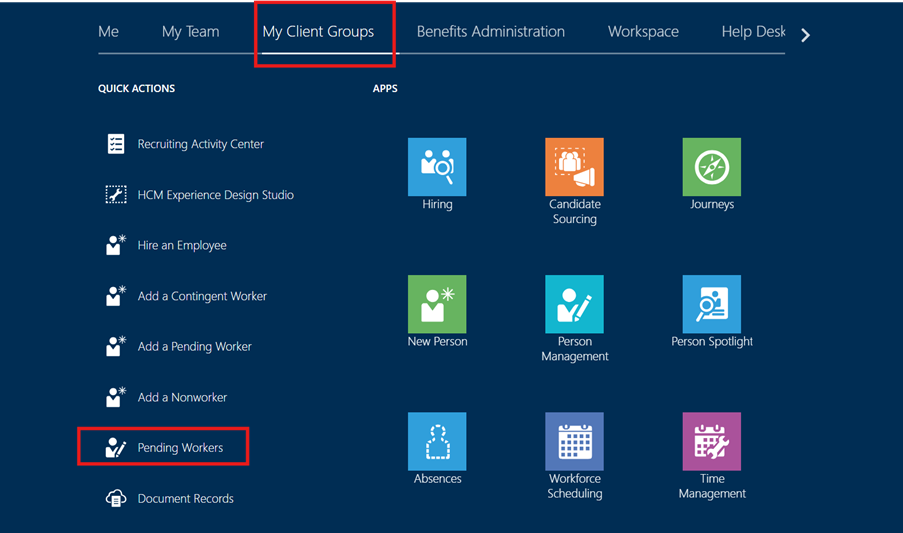Image resolution: width=903 pixels, height=533 pixels.
Task: Open the Workforce Scheduling calendar tile
Action: pos(574,441)
